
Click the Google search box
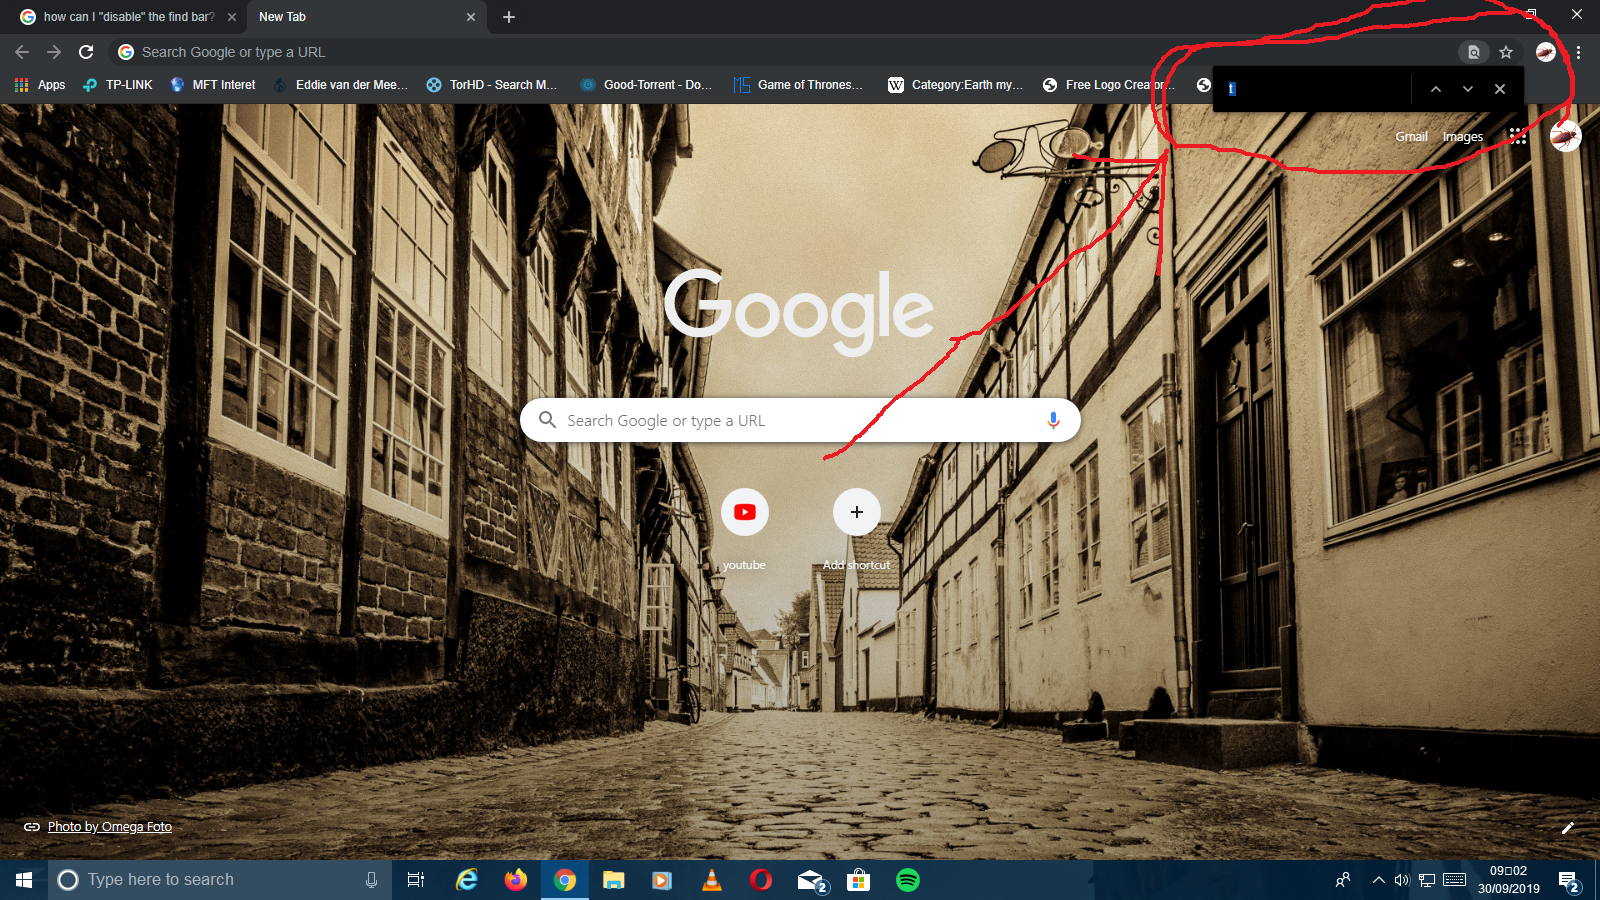pyautogui.click(x=800, y=421)
